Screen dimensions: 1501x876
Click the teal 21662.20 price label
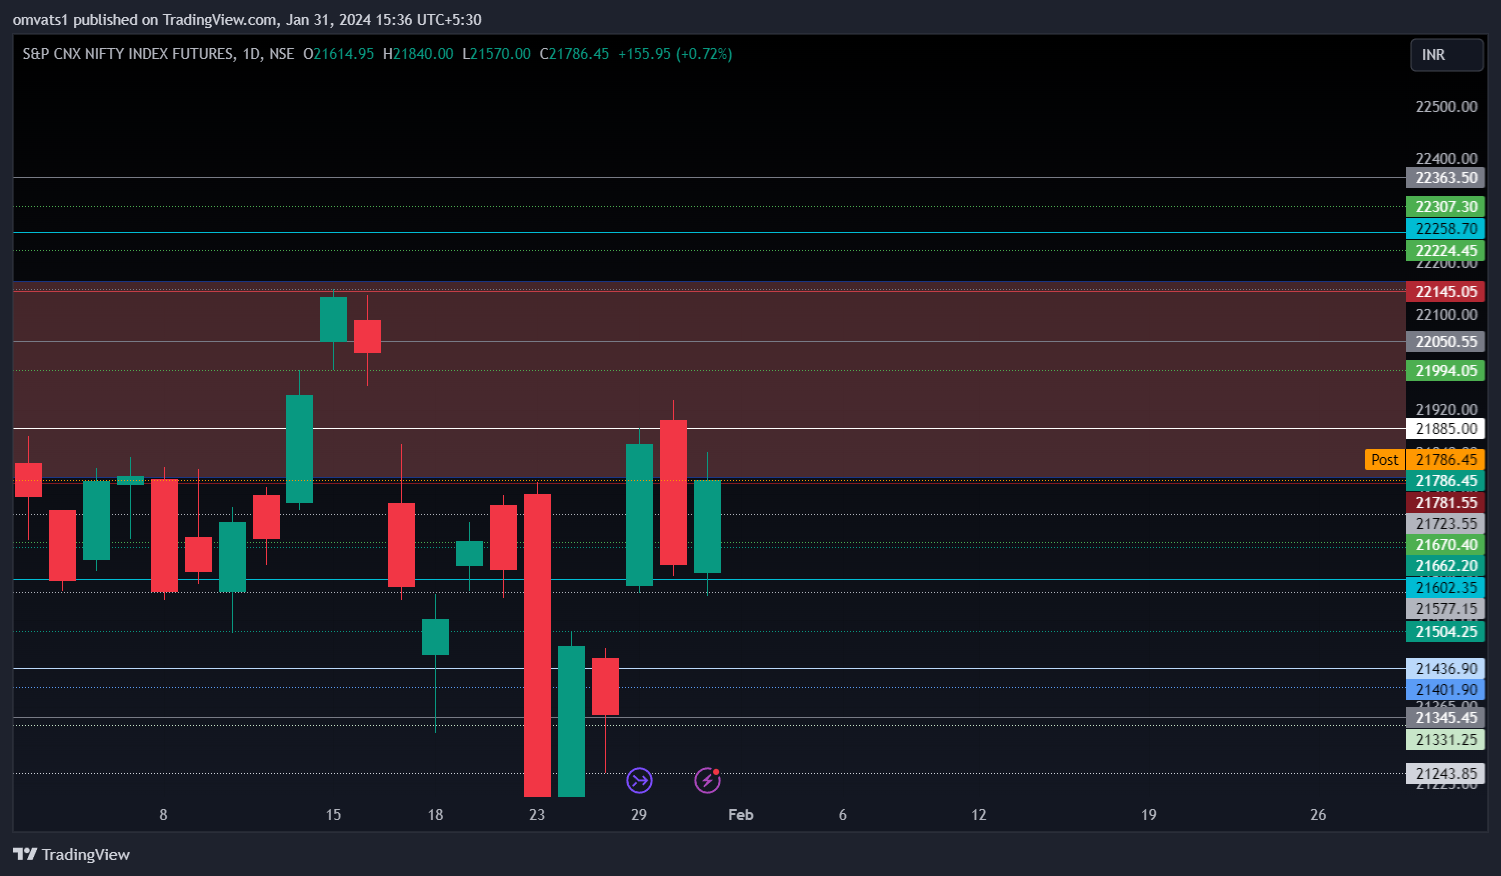click(x=1446, y=566)
